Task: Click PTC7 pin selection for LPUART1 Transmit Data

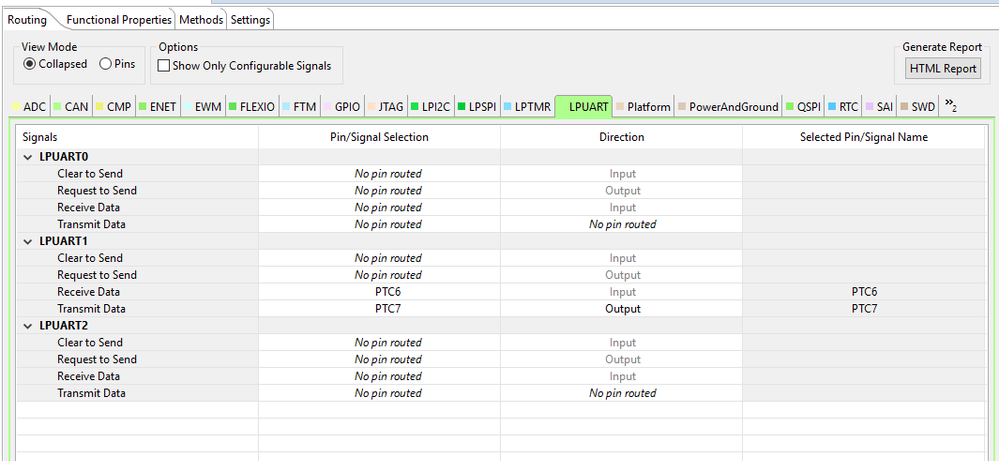Action: 379,309
